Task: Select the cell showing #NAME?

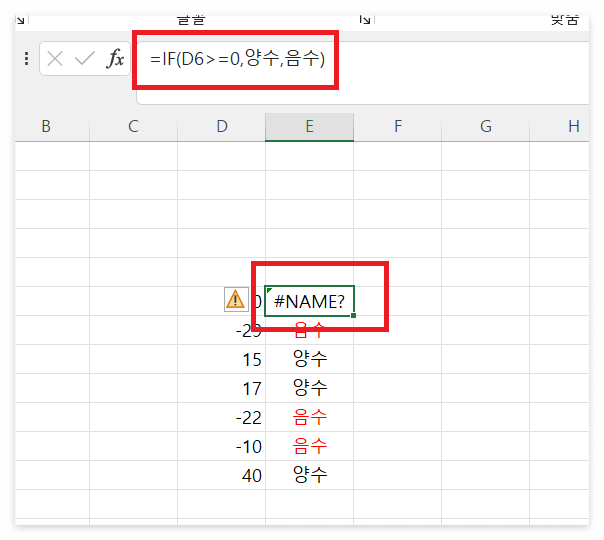Action: tap(309, 301)
